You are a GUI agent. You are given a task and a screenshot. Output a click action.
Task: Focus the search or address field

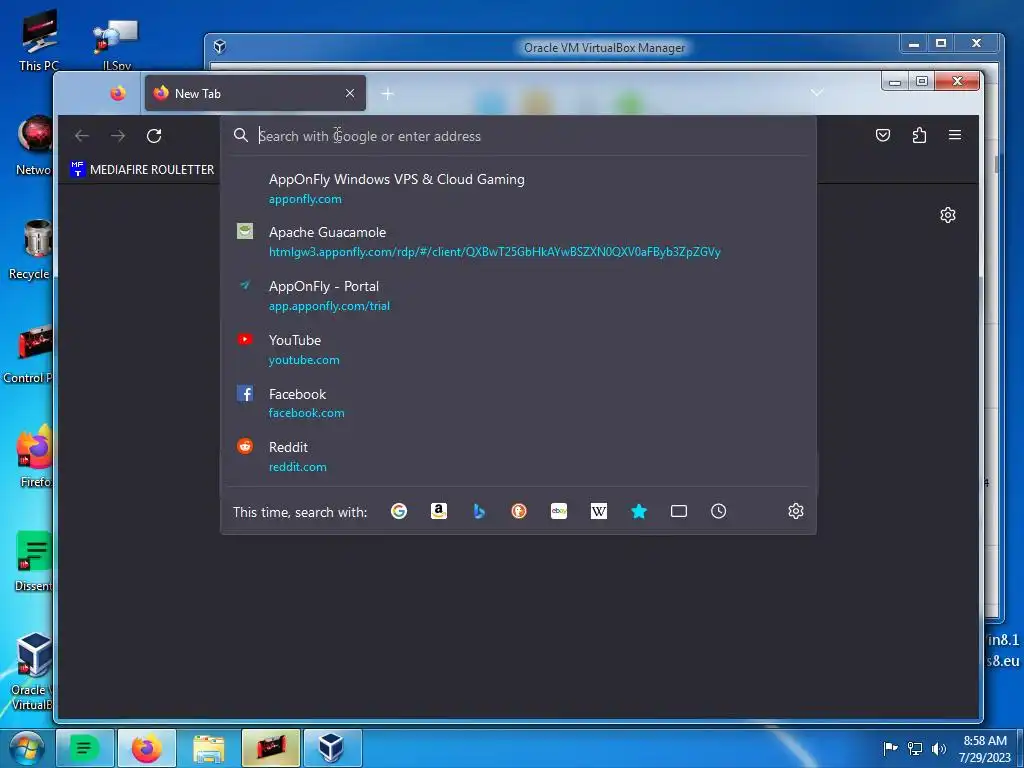[519, 136]
